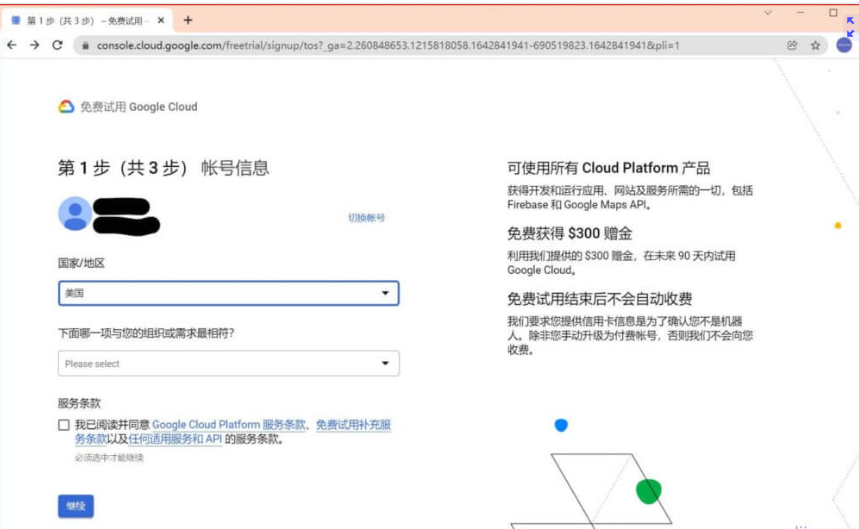Image resolution: width=859 pixels, height=529 pixels.
Task: Go forward using the browser forward arrow
Action: [35, 45]
